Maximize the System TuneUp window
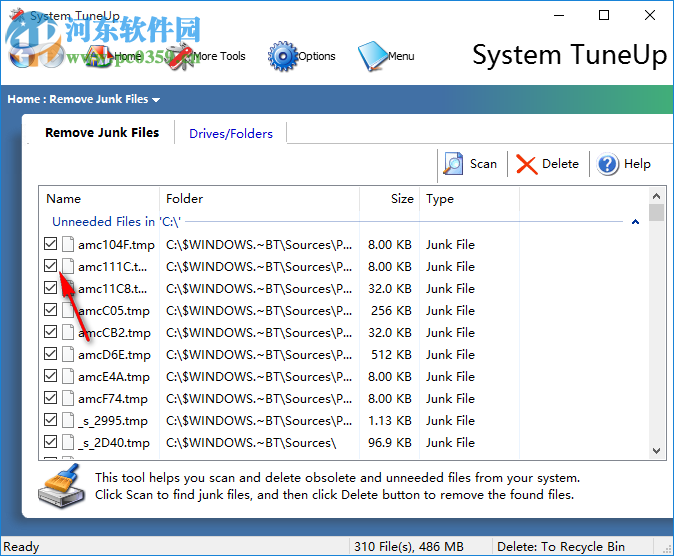The image size is (674, 556). click(604, 15)
